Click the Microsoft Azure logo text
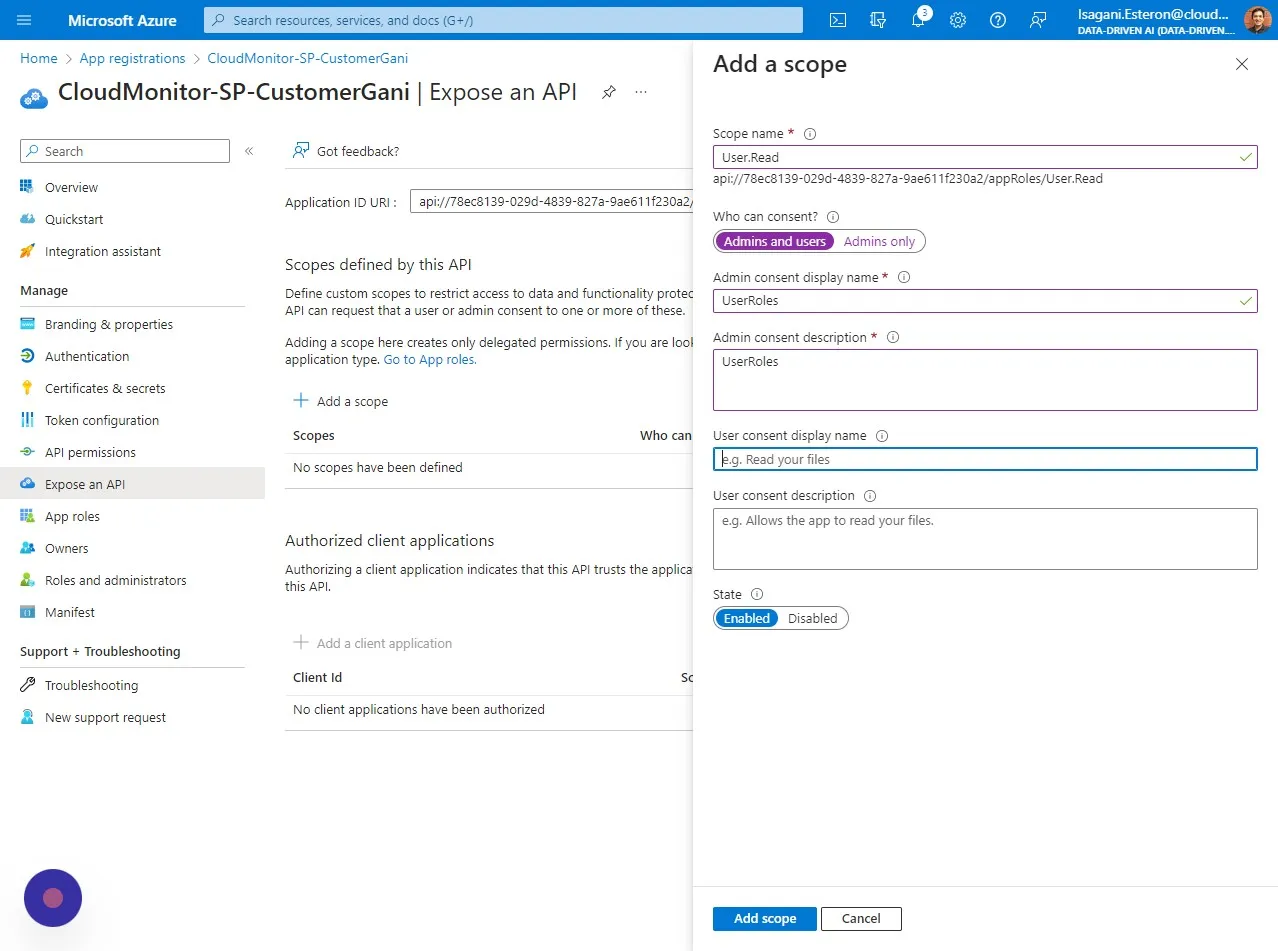The image size is (1278, 951). click(x=122, y=20)
